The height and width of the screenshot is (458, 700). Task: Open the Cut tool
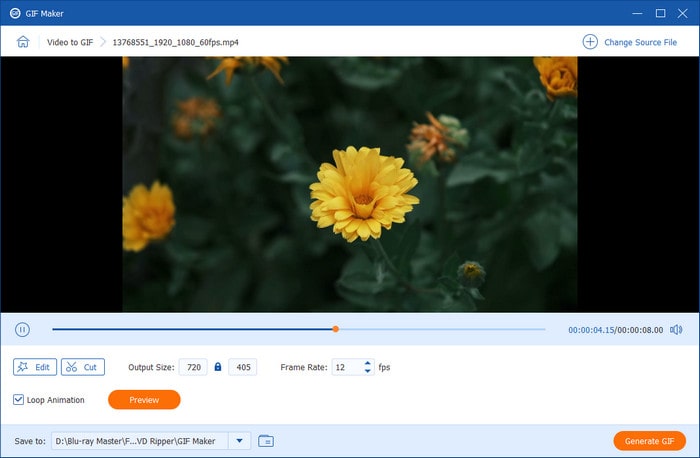[82, 367]
